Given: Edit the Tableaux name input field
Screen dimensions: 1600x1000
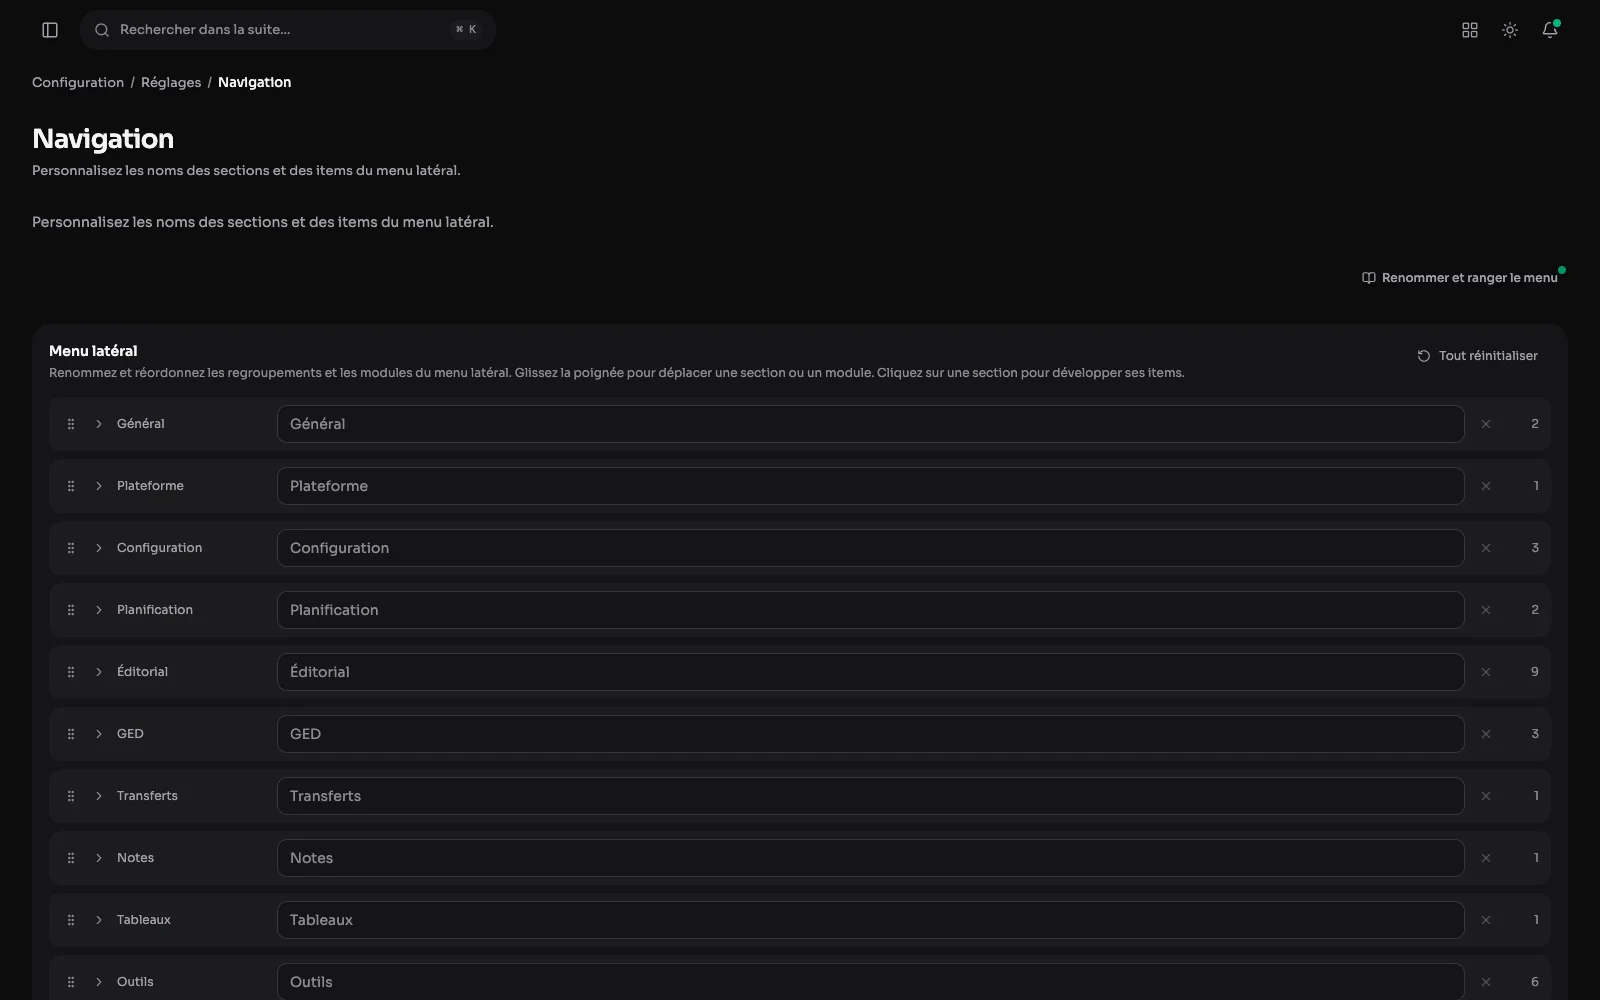Looking at the screenshot, I should pos(871,920).
